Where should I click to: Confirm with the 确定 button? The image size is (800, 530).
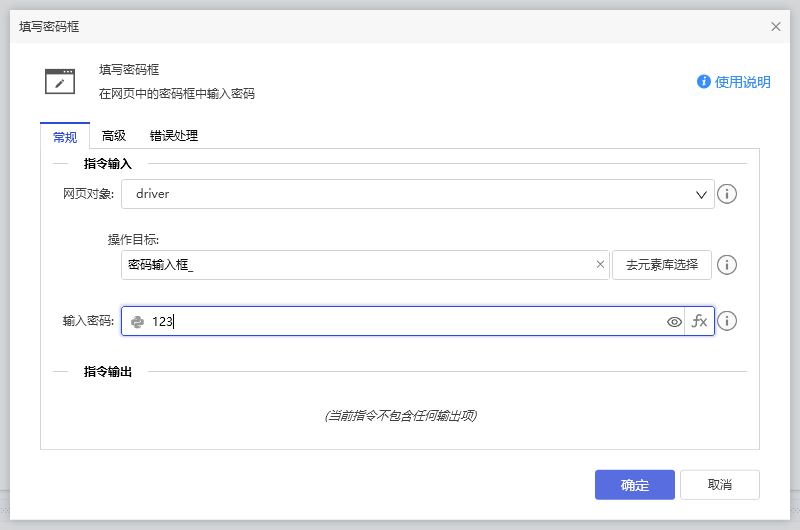[634, 485]
